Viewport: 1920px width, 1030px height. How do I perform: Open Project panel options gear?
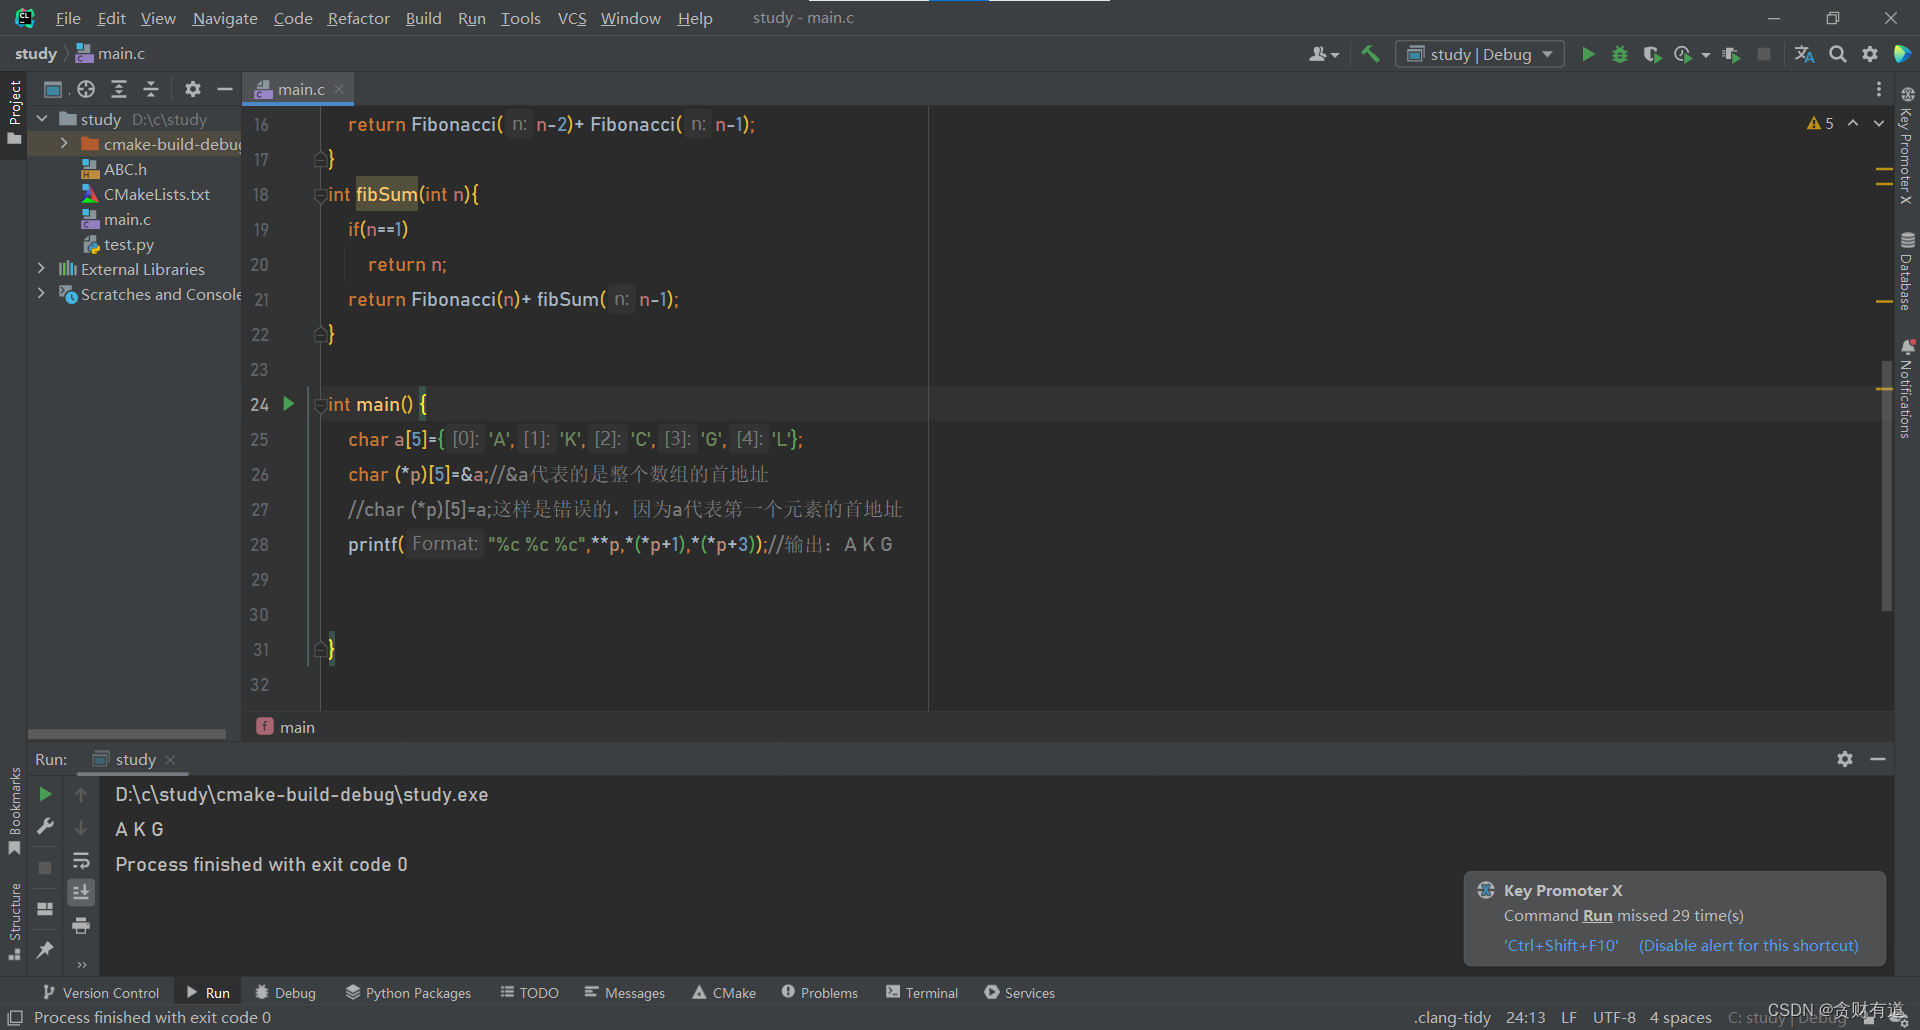(193, 89)
